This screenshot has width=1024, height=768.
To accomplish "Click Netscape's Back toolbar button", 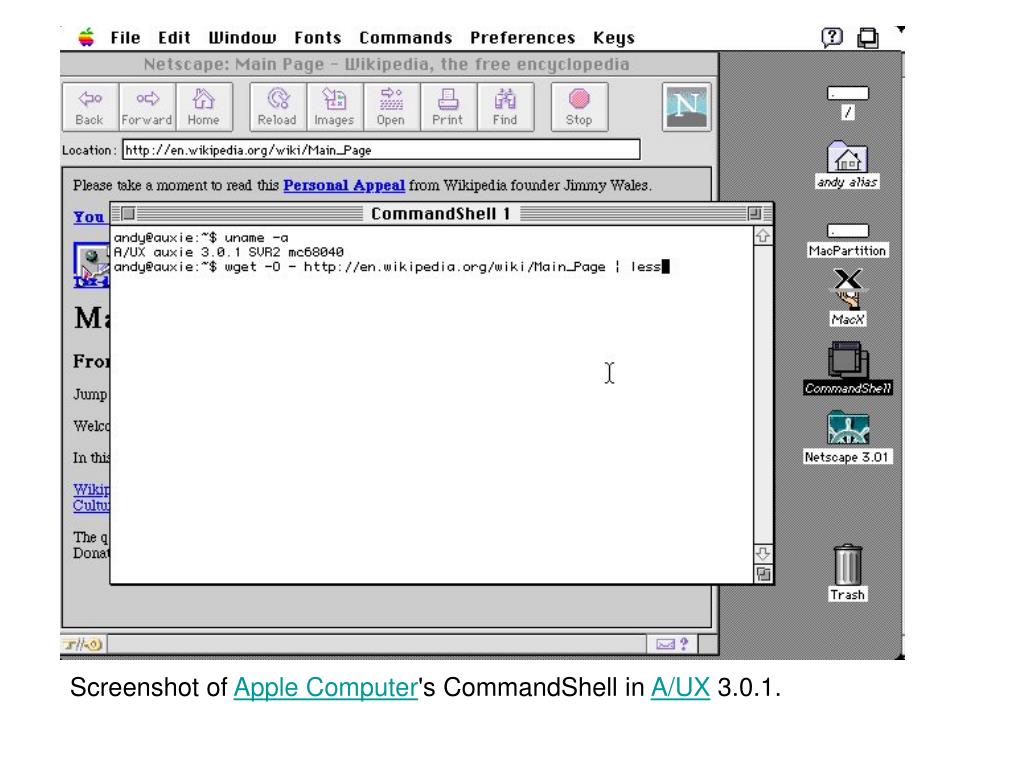I will 90,107.
